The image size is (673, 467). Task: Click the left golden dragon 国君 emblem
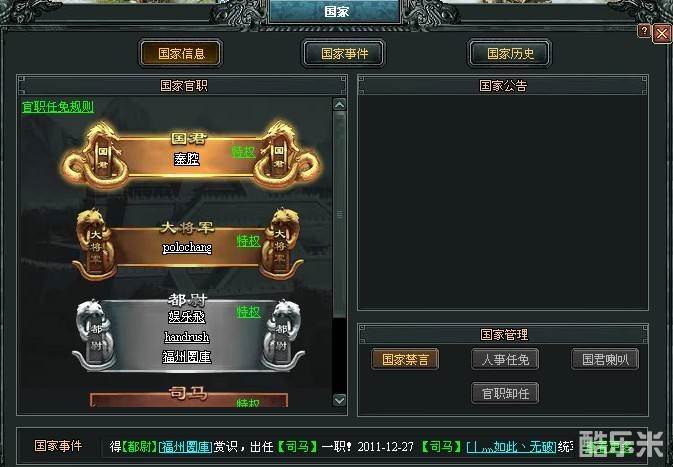pos(95,156)
